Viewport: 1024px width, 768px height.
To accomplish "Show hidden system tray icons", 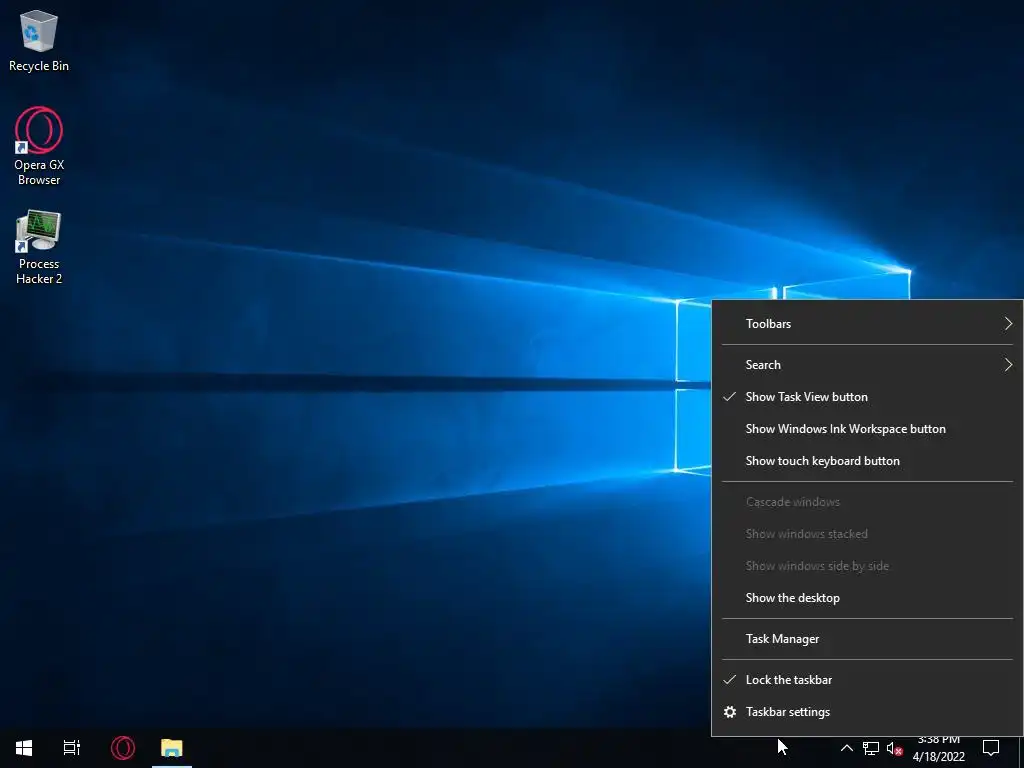I will point(846,748).
